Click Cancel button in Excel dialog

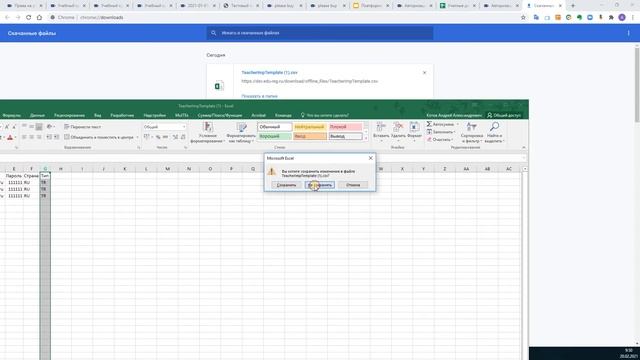coord(353,185)
